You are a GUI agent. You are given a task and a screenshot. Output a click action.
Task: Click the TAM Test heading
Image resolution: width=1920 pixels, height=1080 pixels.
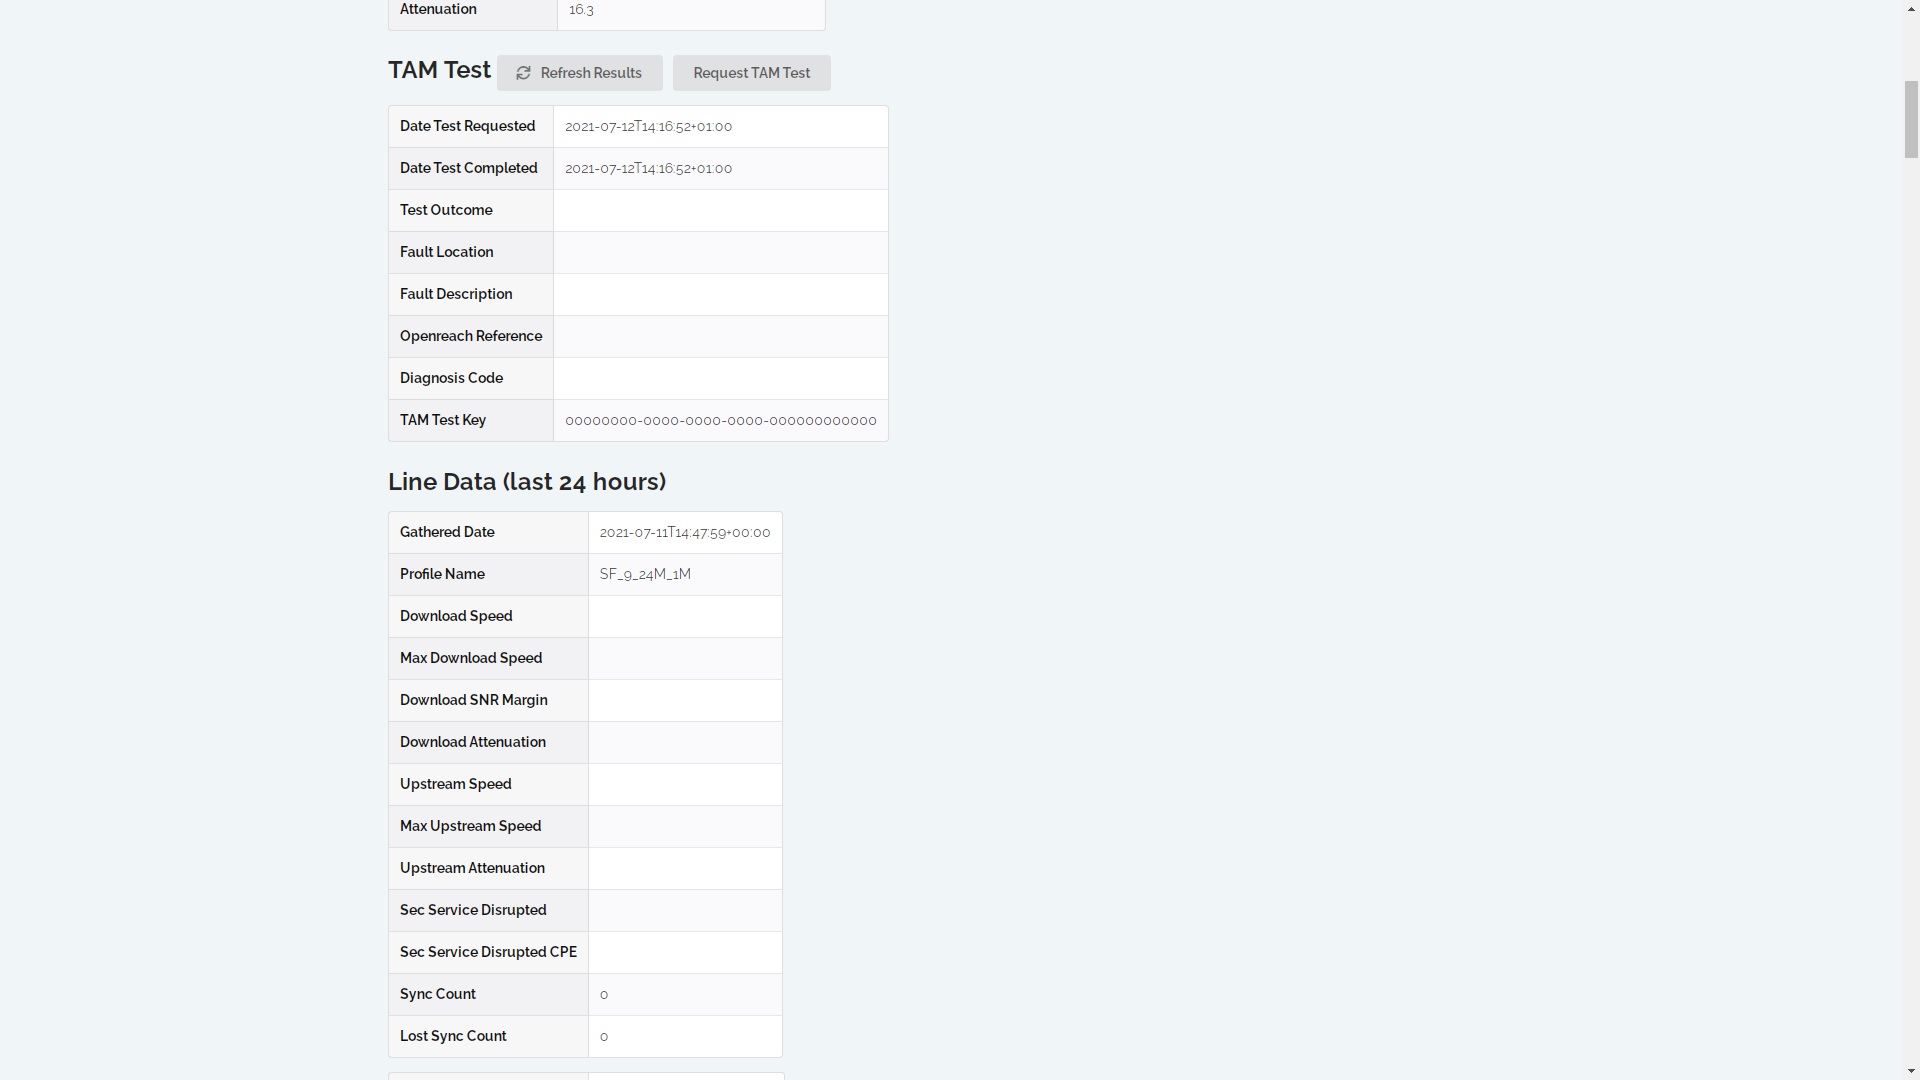click(x=439, y=70)
